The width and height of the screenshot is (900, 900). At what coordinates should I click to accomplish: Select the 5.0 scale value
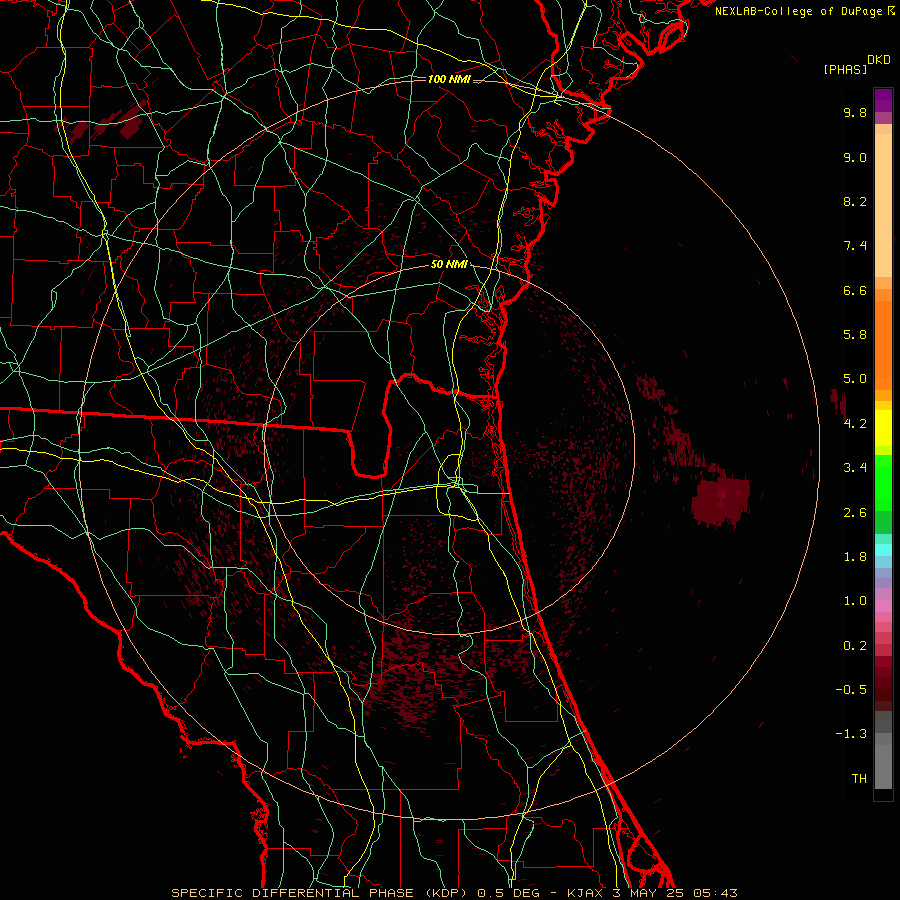tap(855, 379)
